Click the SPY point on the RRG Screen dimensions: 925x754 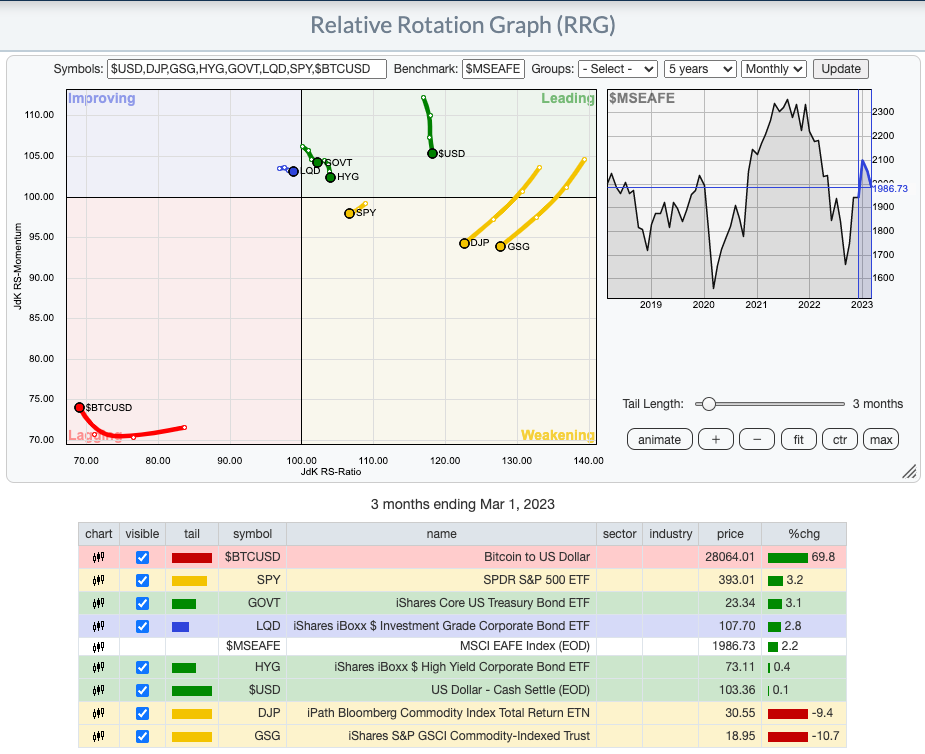pos(350,213)
